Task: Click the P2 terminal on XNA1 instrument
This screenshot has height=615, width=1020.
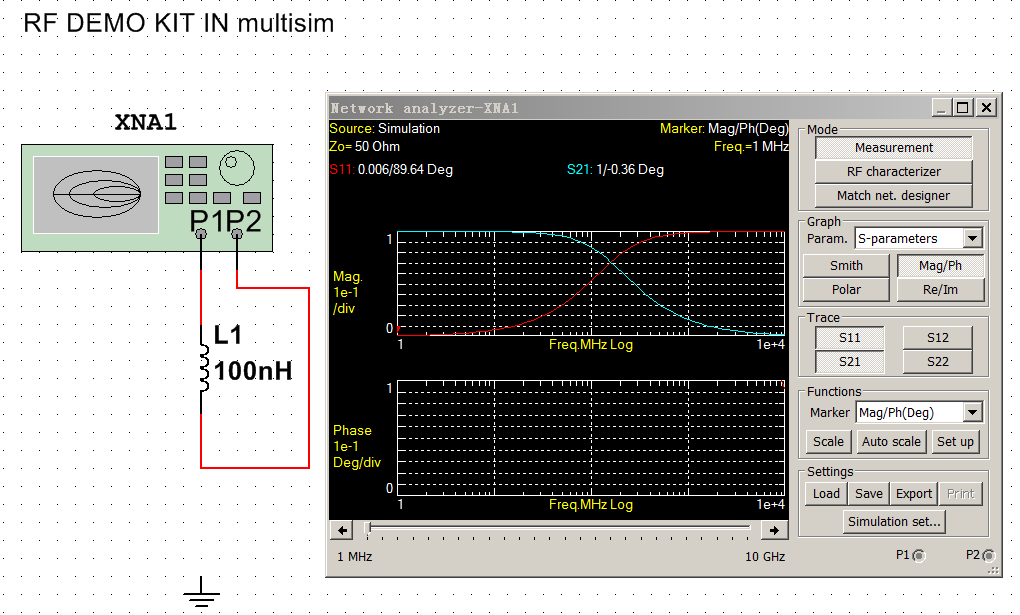Action: click(x=237, y=234)
